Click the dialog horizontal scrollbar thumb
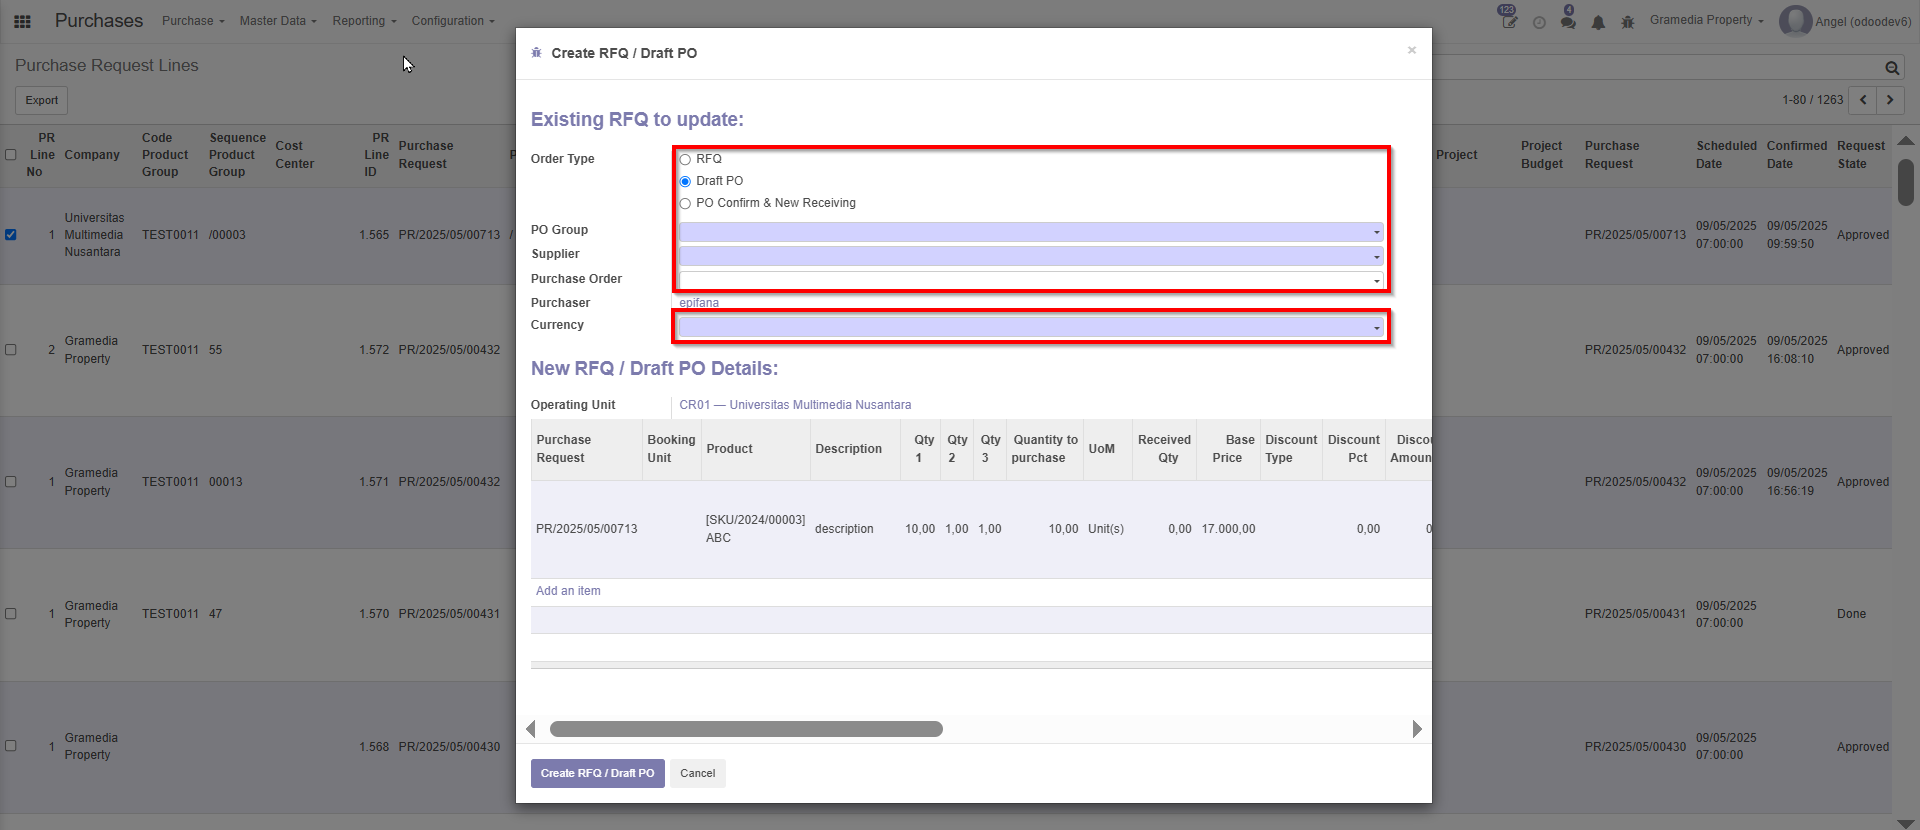 746,729
